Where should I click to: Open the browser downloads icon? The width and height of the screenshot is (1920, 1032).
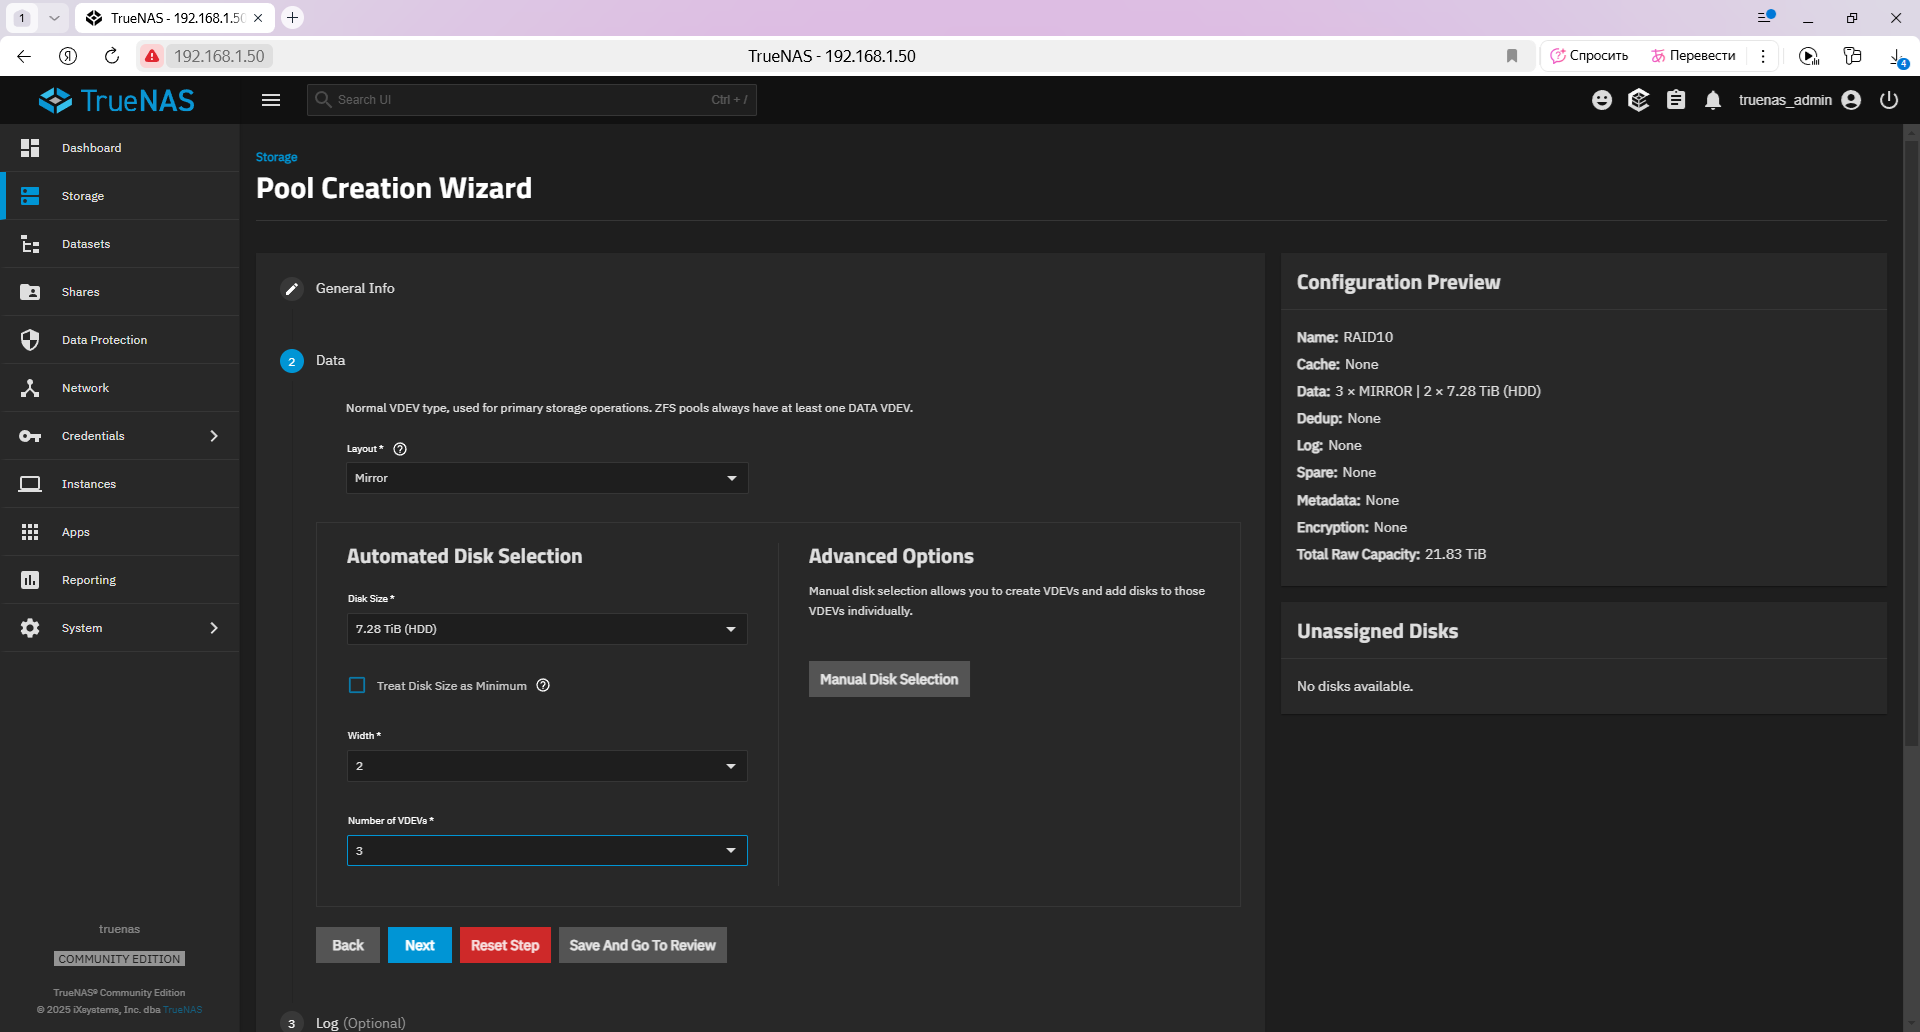pyautogui.click(x=1897, y=56)
